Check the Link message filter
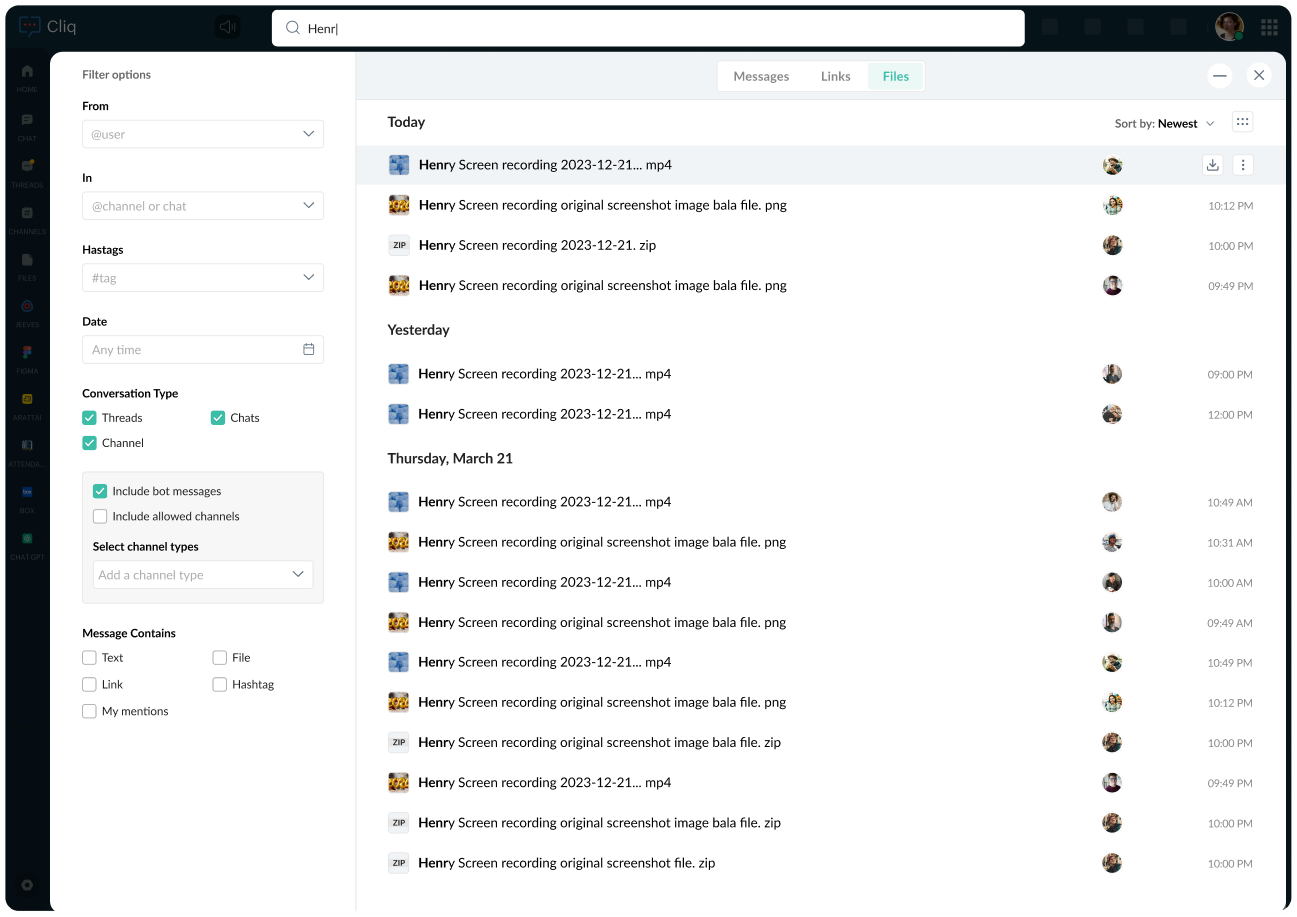 [x=89, y=684]
